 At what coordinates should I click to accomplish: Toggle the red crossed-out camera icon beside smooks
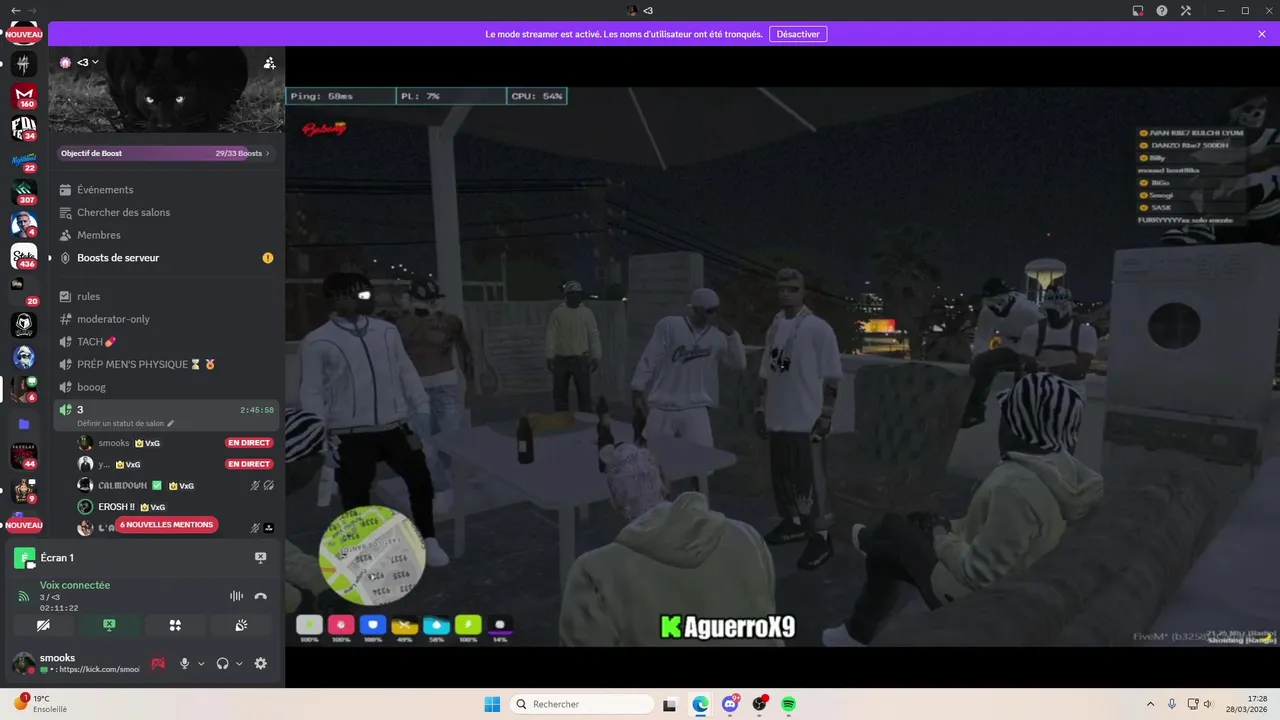point(158,663)
